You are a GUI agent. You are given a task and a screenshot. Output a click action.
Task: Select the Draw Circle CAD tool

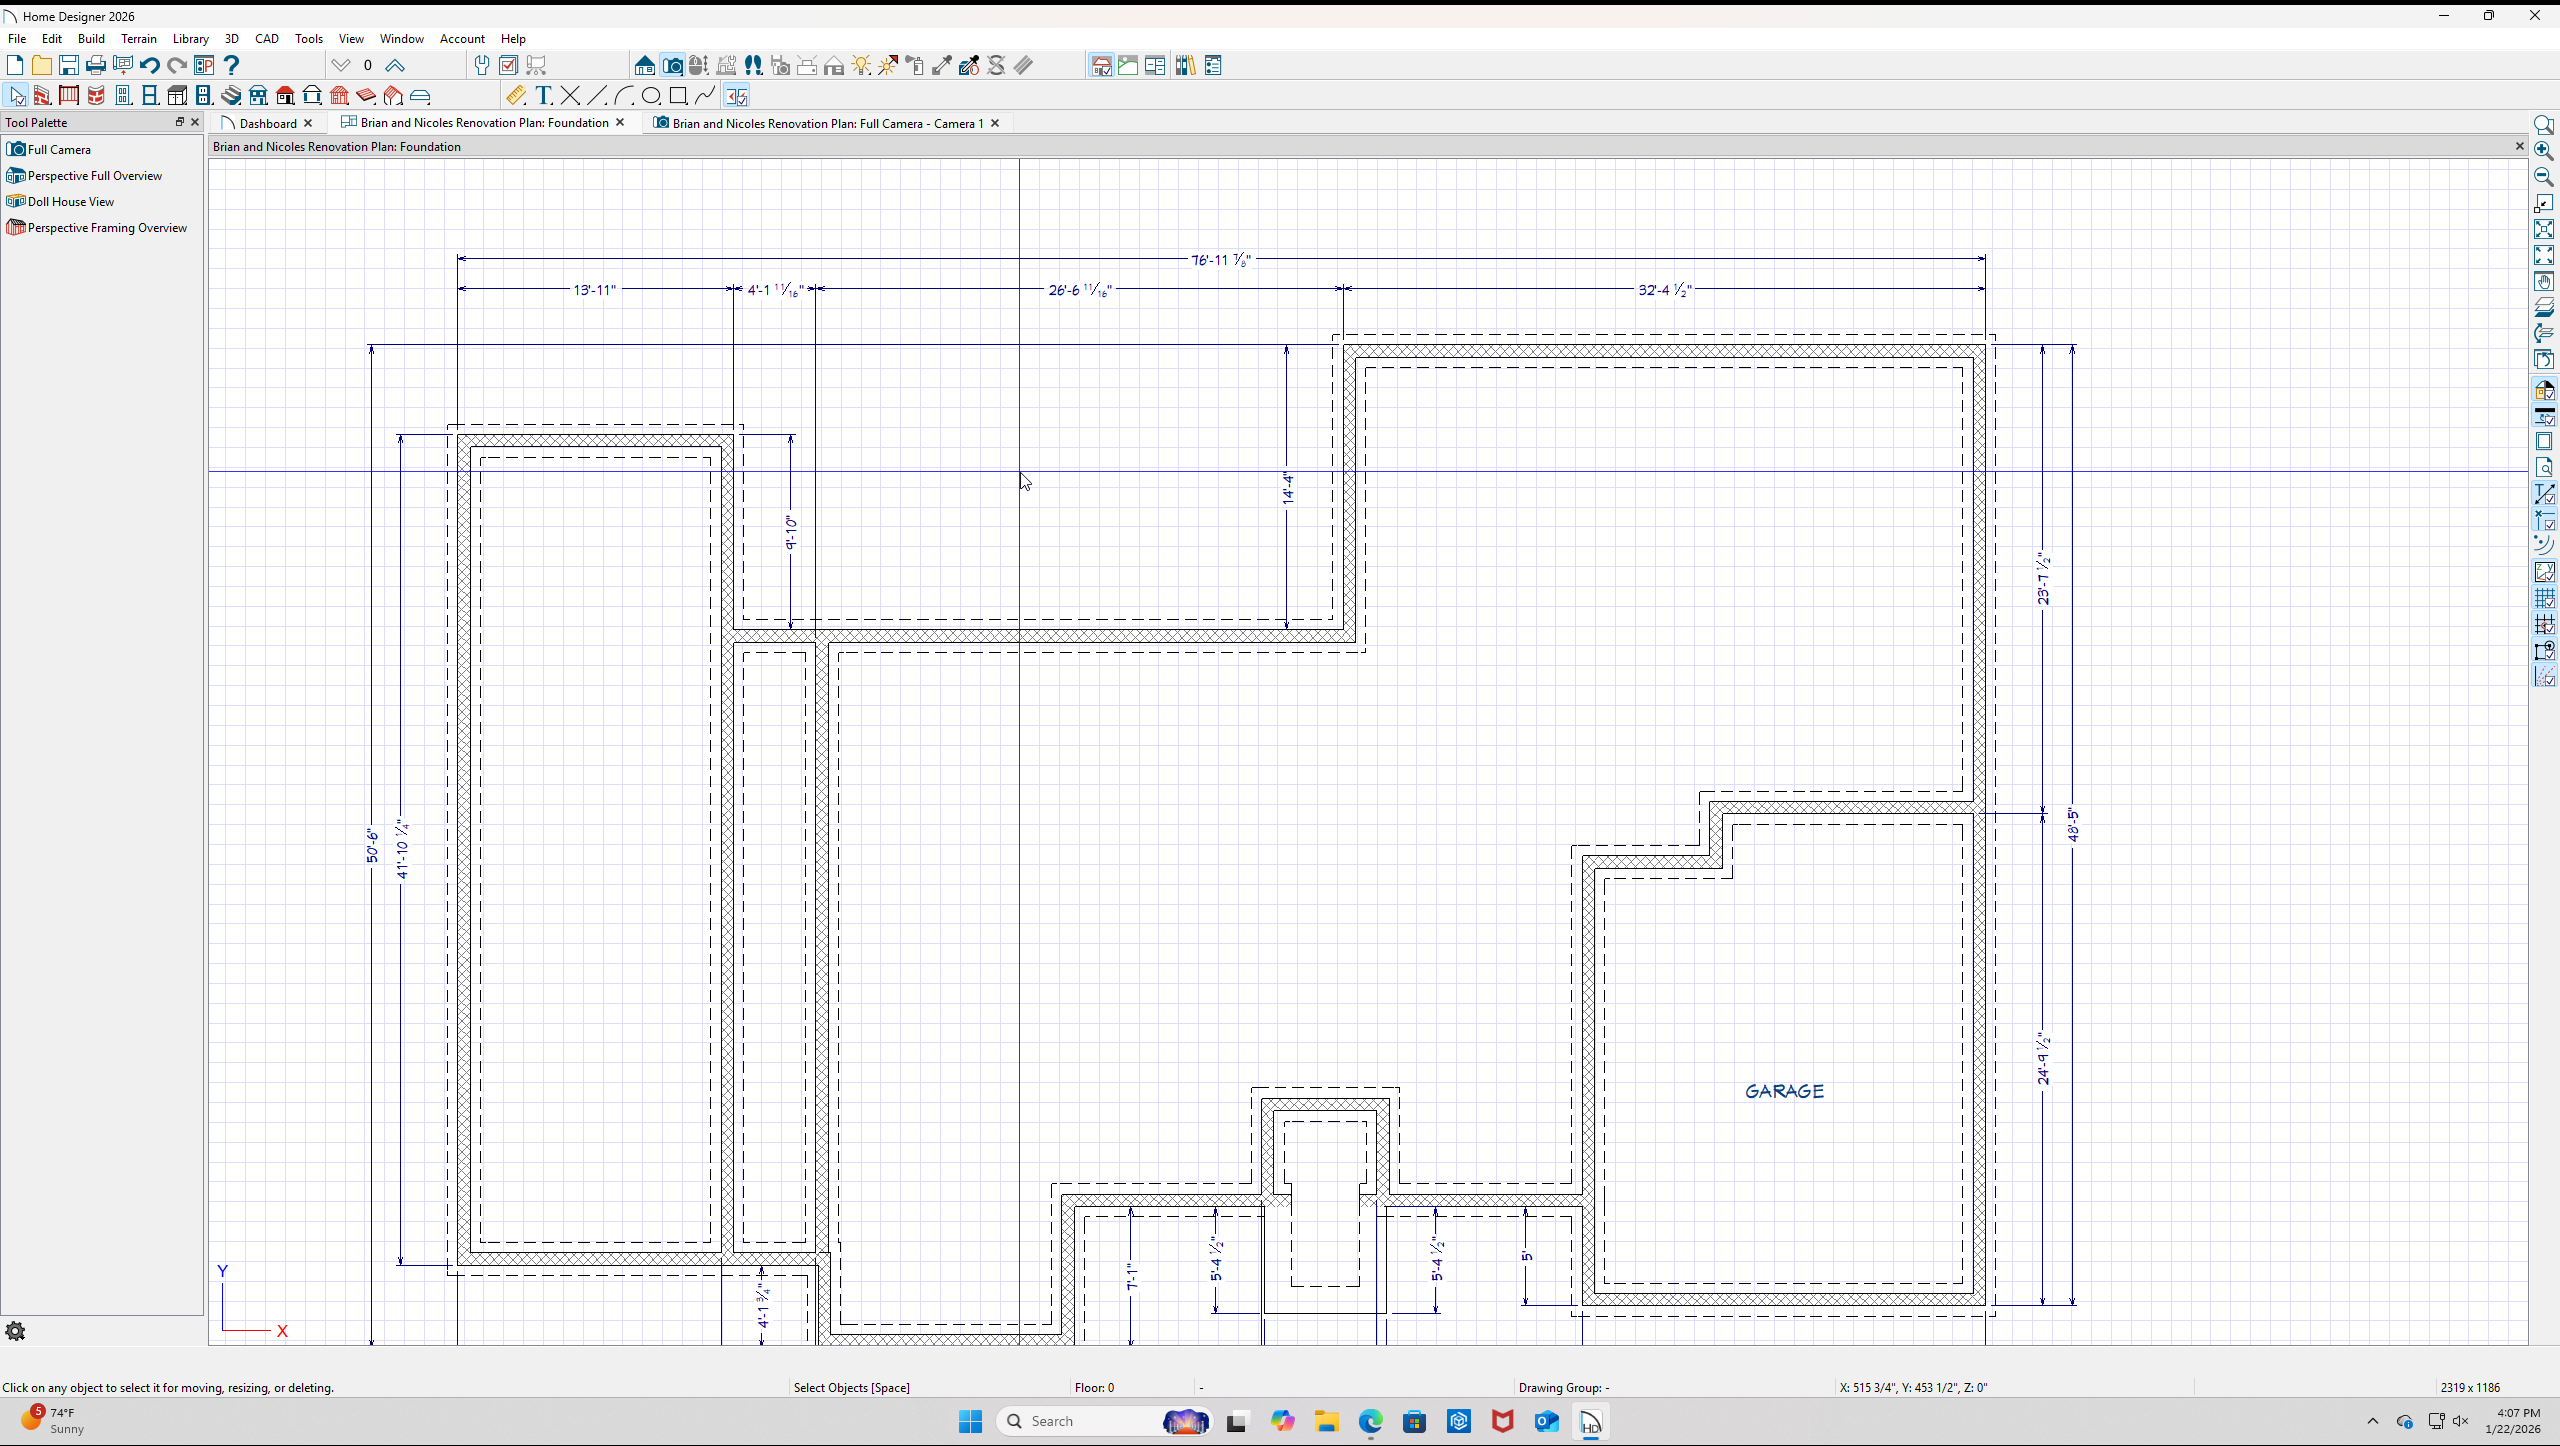[651, 96]
